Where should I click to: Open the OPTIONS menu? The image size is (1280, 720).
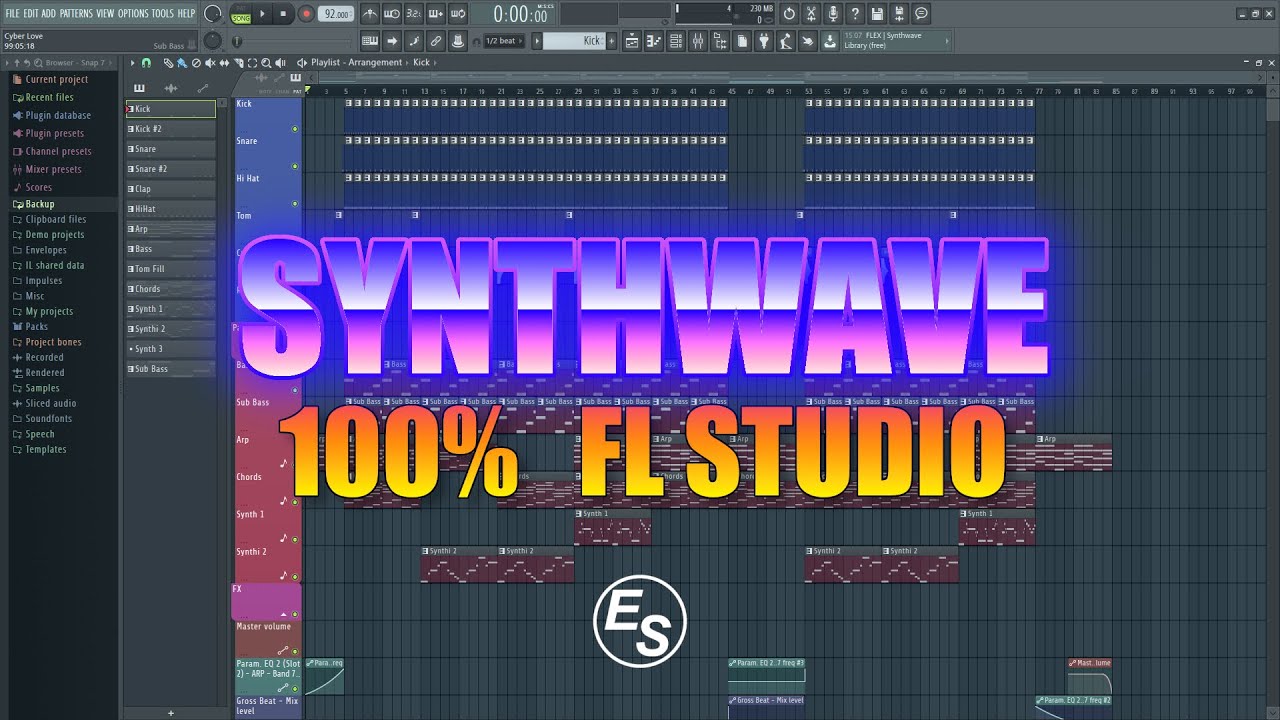coord(133,13)
